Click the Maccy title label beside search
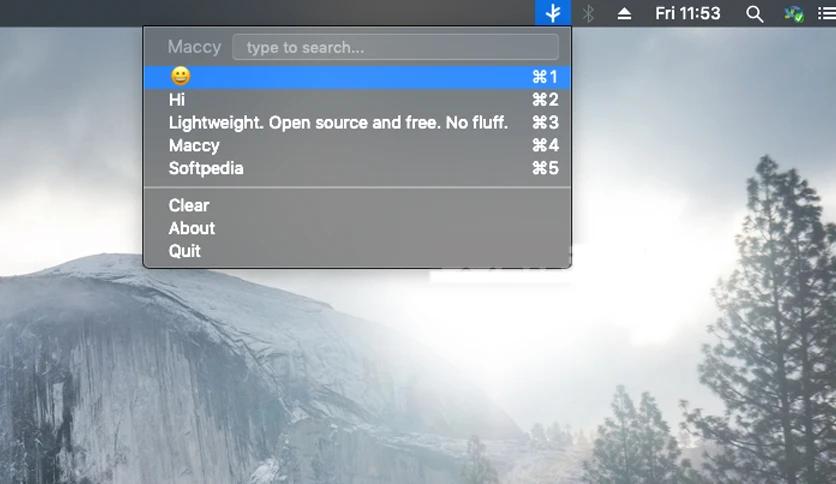This screenshot has width=836, height=484. point(194,47)
